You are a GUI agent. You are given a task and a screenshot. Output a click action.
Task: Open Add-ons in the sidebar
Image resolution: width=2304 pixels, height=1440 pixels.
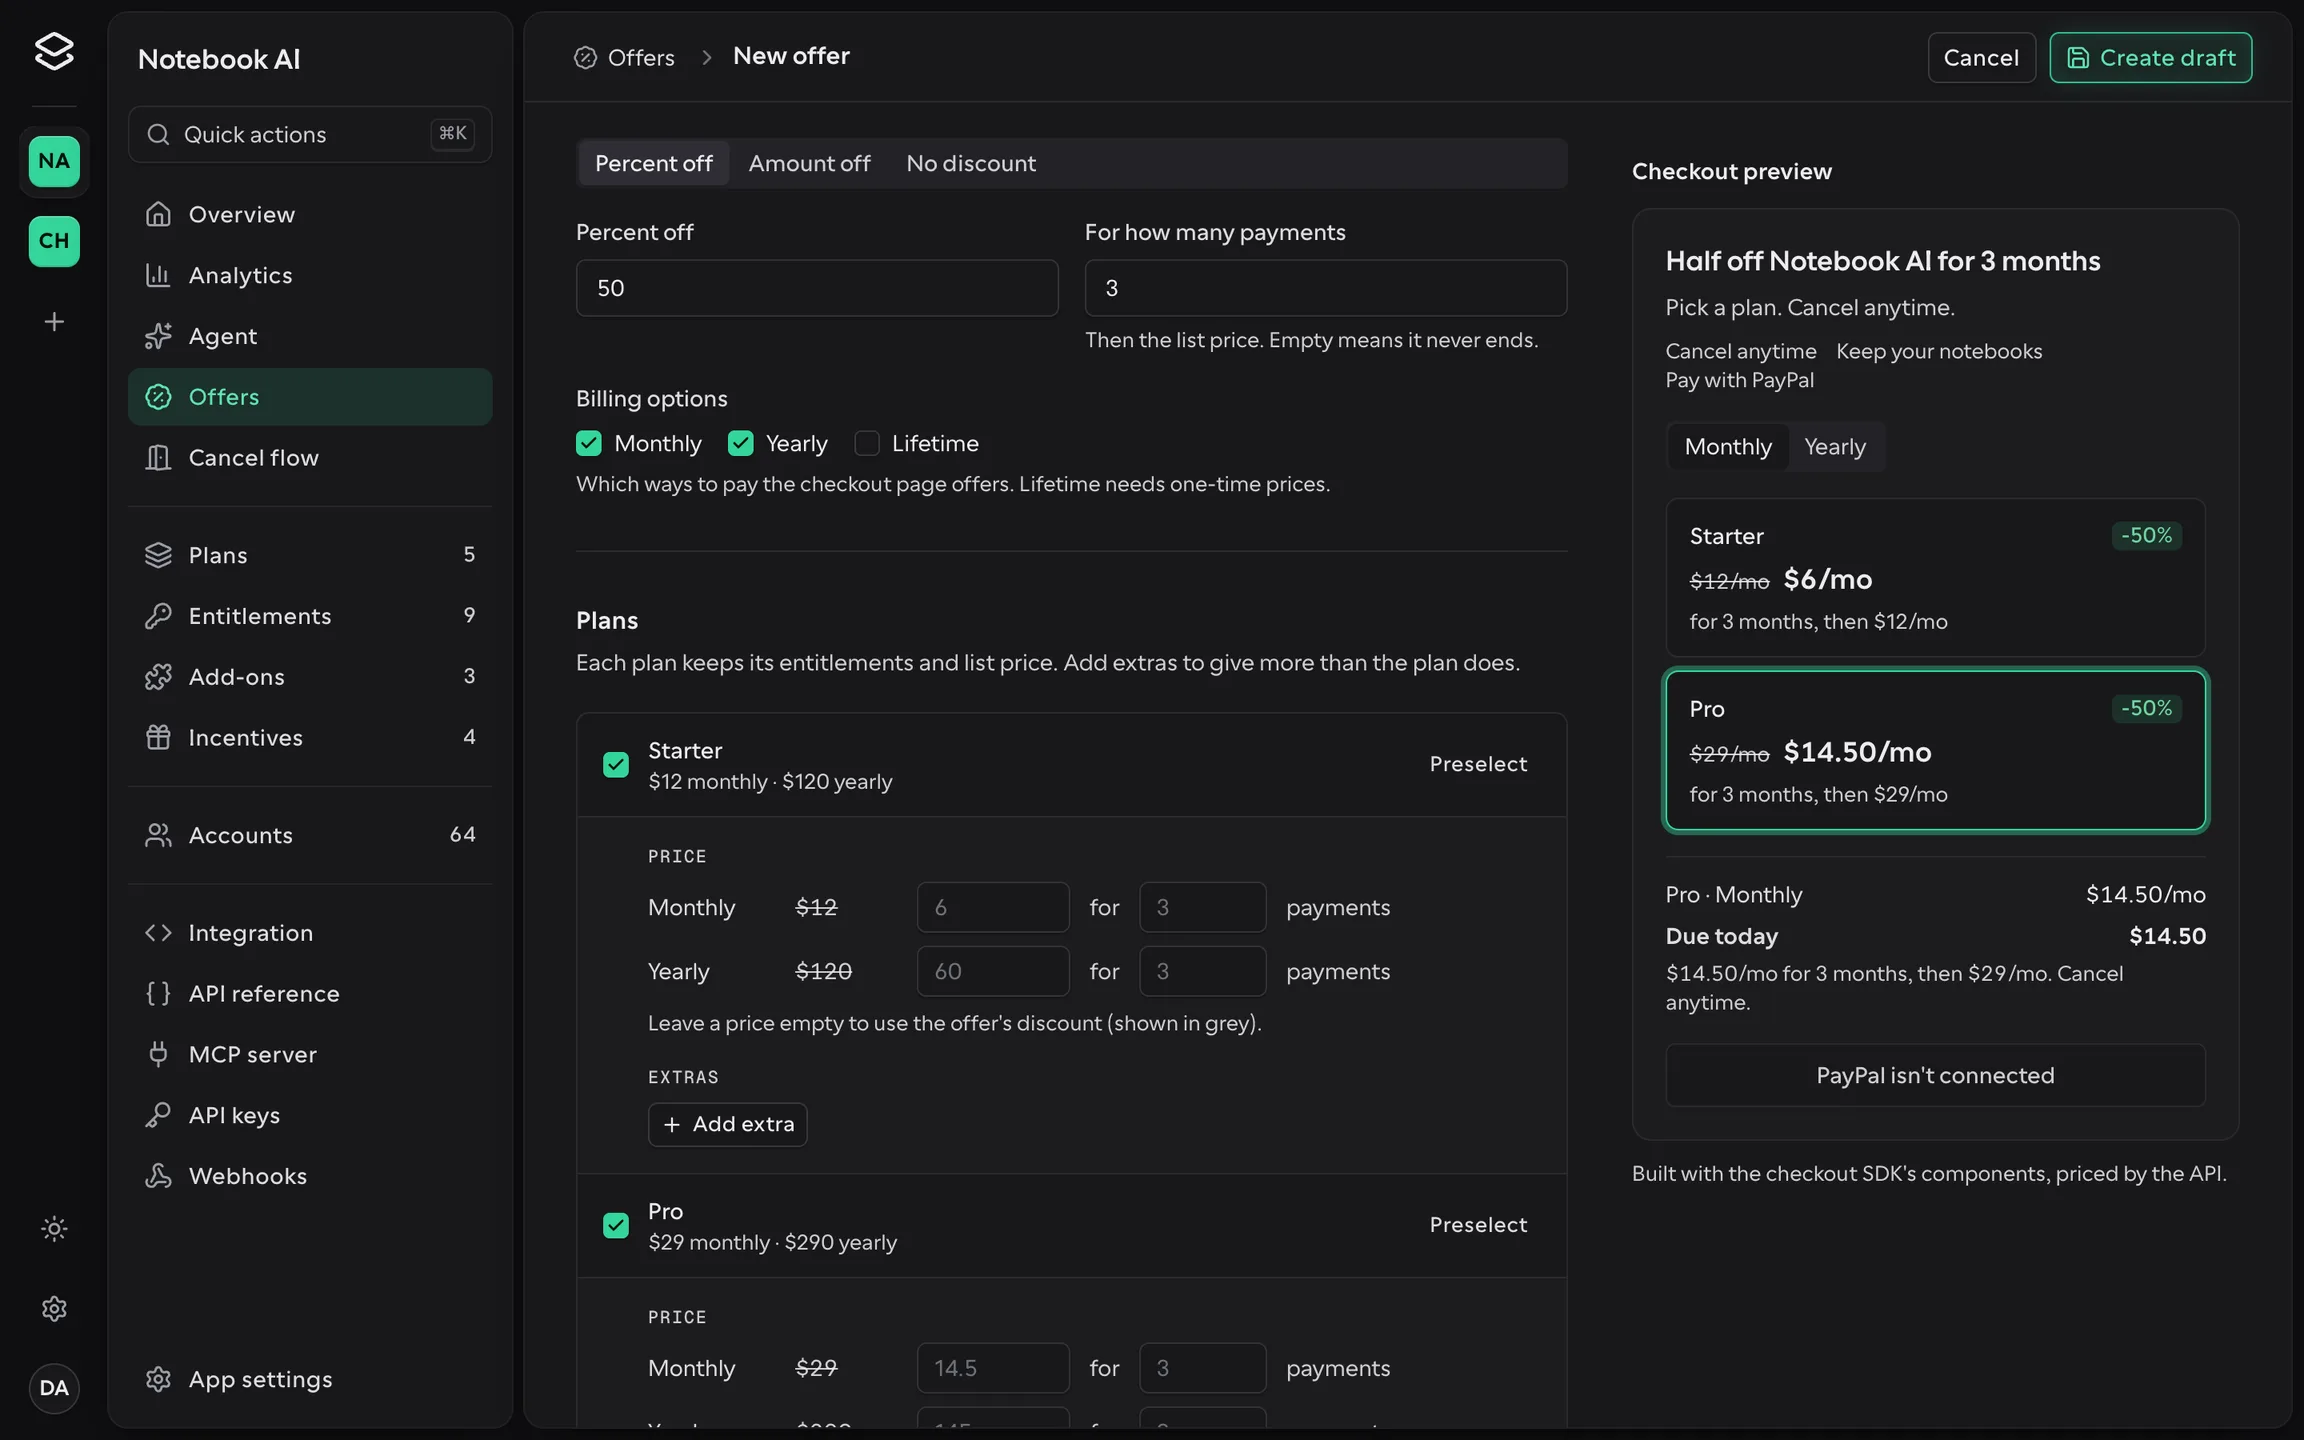[x=310, y=677]
